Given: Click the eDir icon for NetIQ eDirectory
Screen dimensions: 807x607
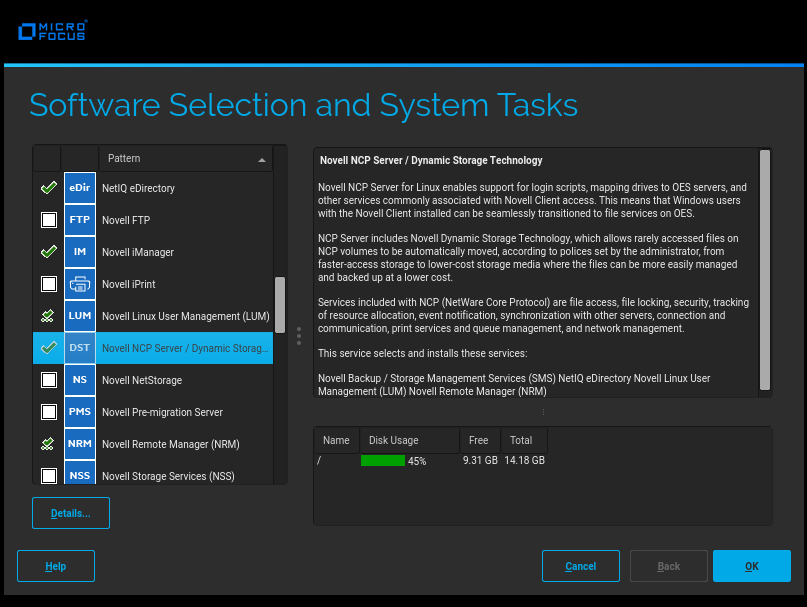Looking at the screenshot, I should click(x=80, y=188).
